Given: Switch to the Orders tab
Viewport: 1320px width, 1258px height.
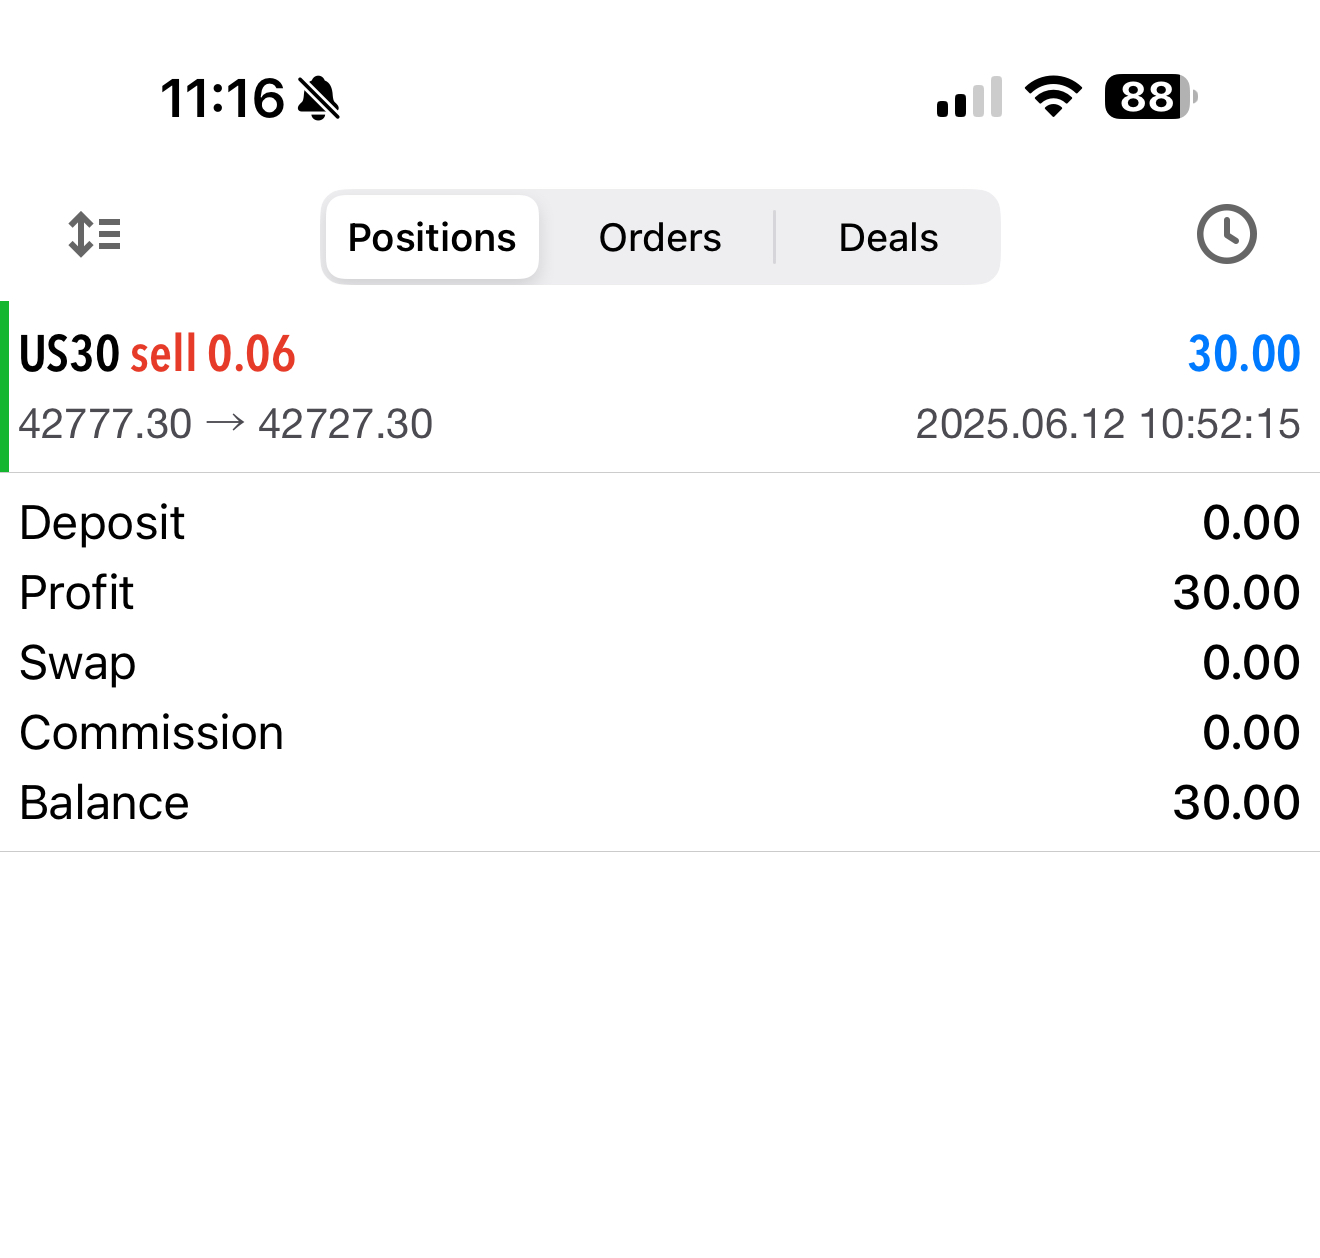Looking at the screenshot, I should point(660,238).
